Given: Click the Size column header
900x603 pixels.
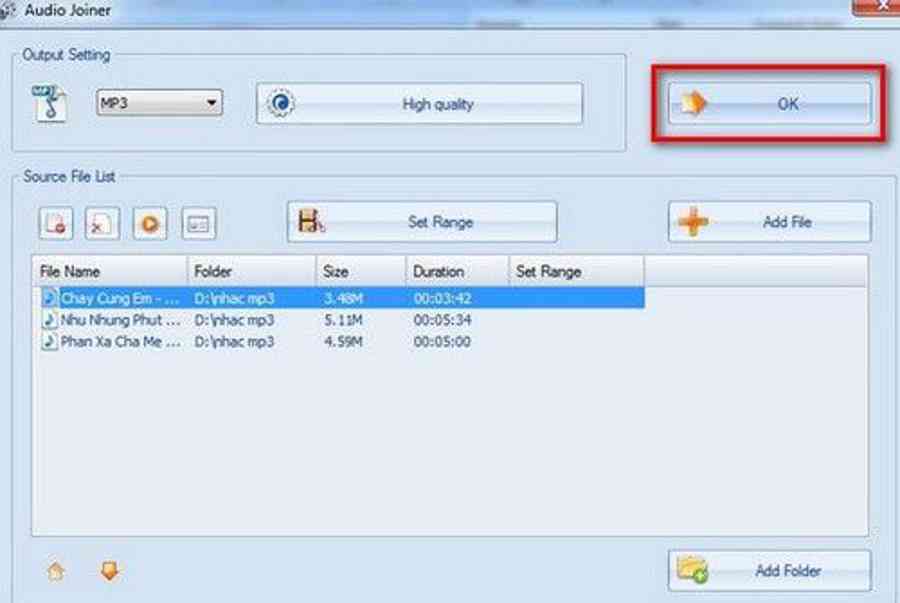Looking at the screenshot, I should pos(360,271).
